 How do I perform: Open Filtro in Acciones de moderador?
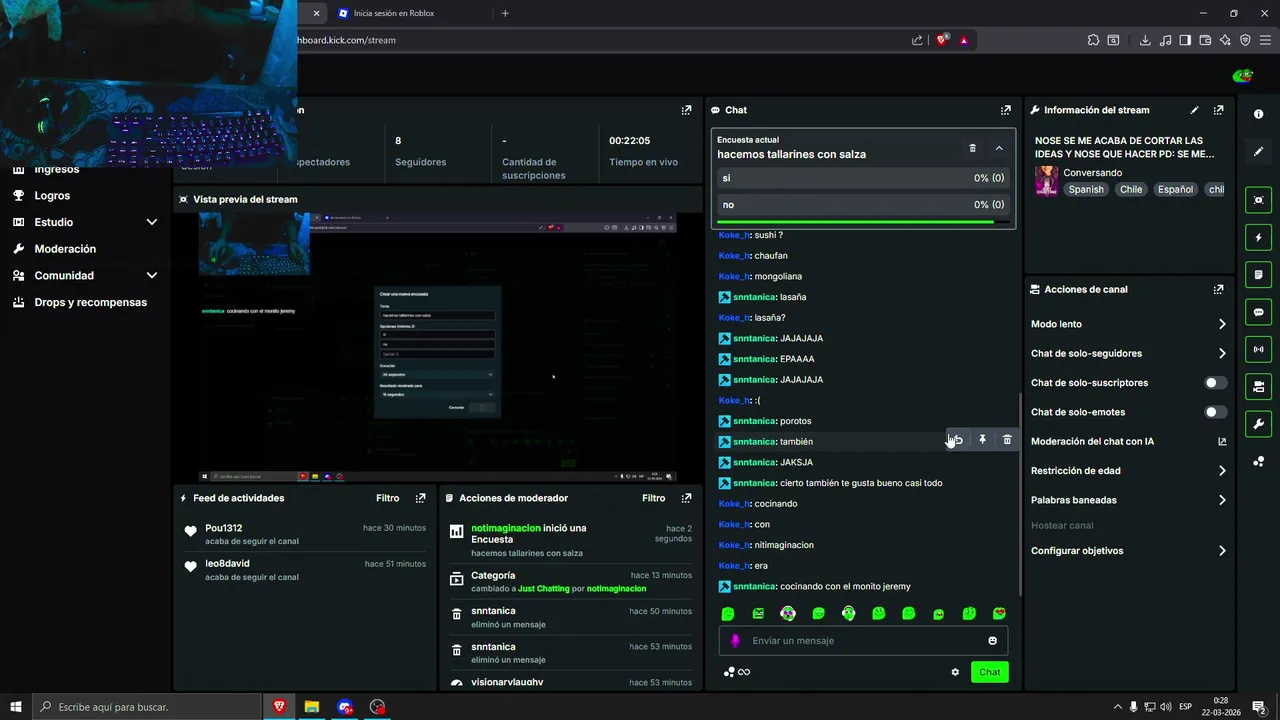[653, 498]
